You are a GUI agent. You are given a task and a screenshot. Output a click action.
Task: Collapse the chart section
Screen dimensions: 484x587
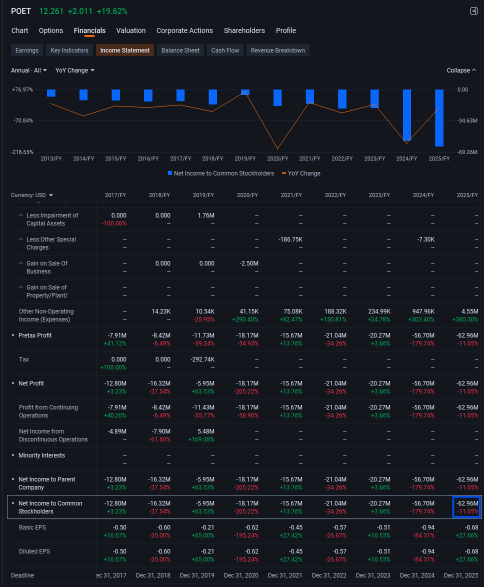click(x=461, y=70)
